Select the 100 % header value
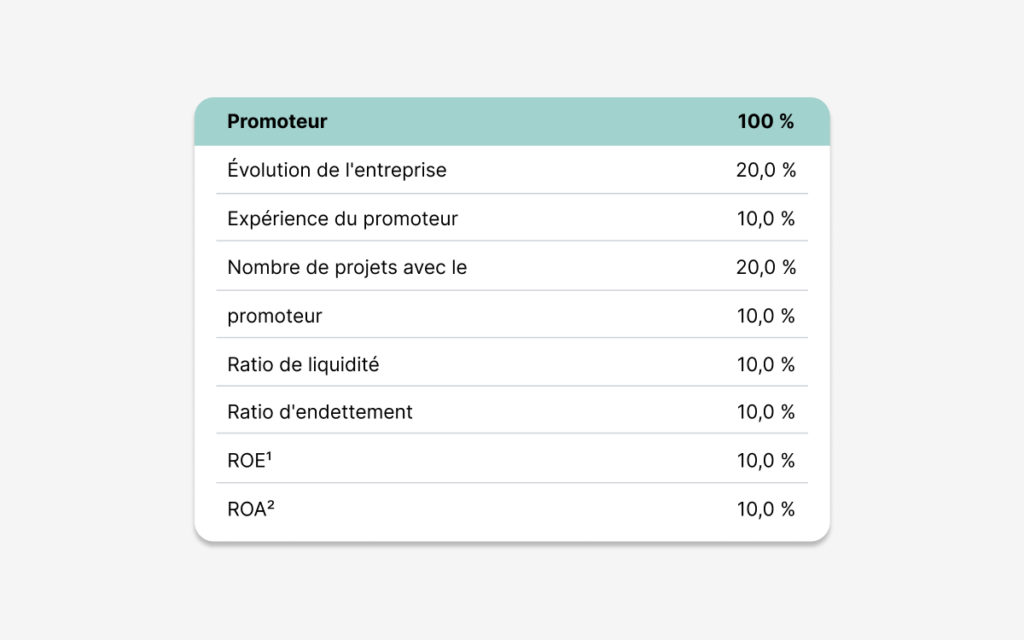This screenshot has height=640, width=1024. pos(765,121)
